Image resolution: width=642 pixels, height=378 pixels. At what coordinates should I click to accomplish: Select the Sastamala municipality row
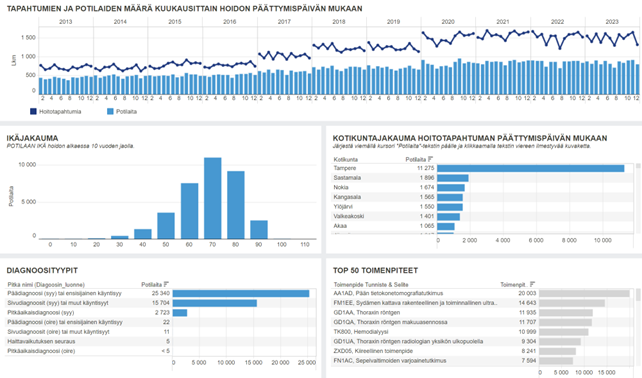click(482, 178)
